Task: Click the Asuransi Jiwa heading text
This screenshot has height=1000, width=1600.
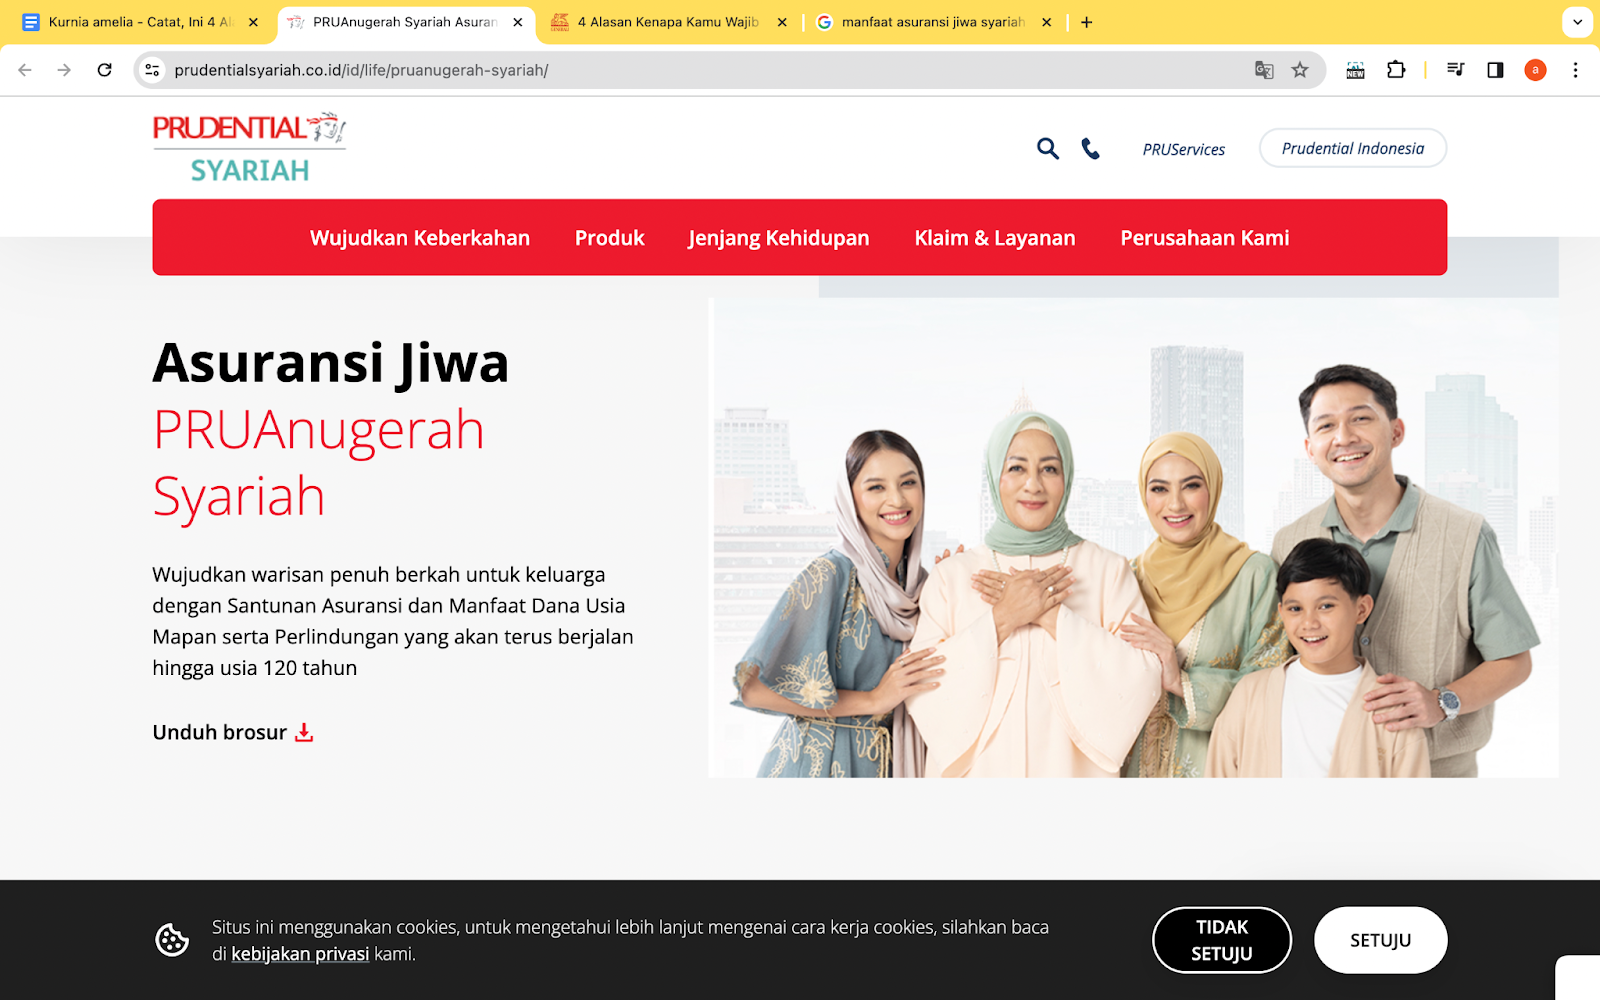Action: coord(331,362)
